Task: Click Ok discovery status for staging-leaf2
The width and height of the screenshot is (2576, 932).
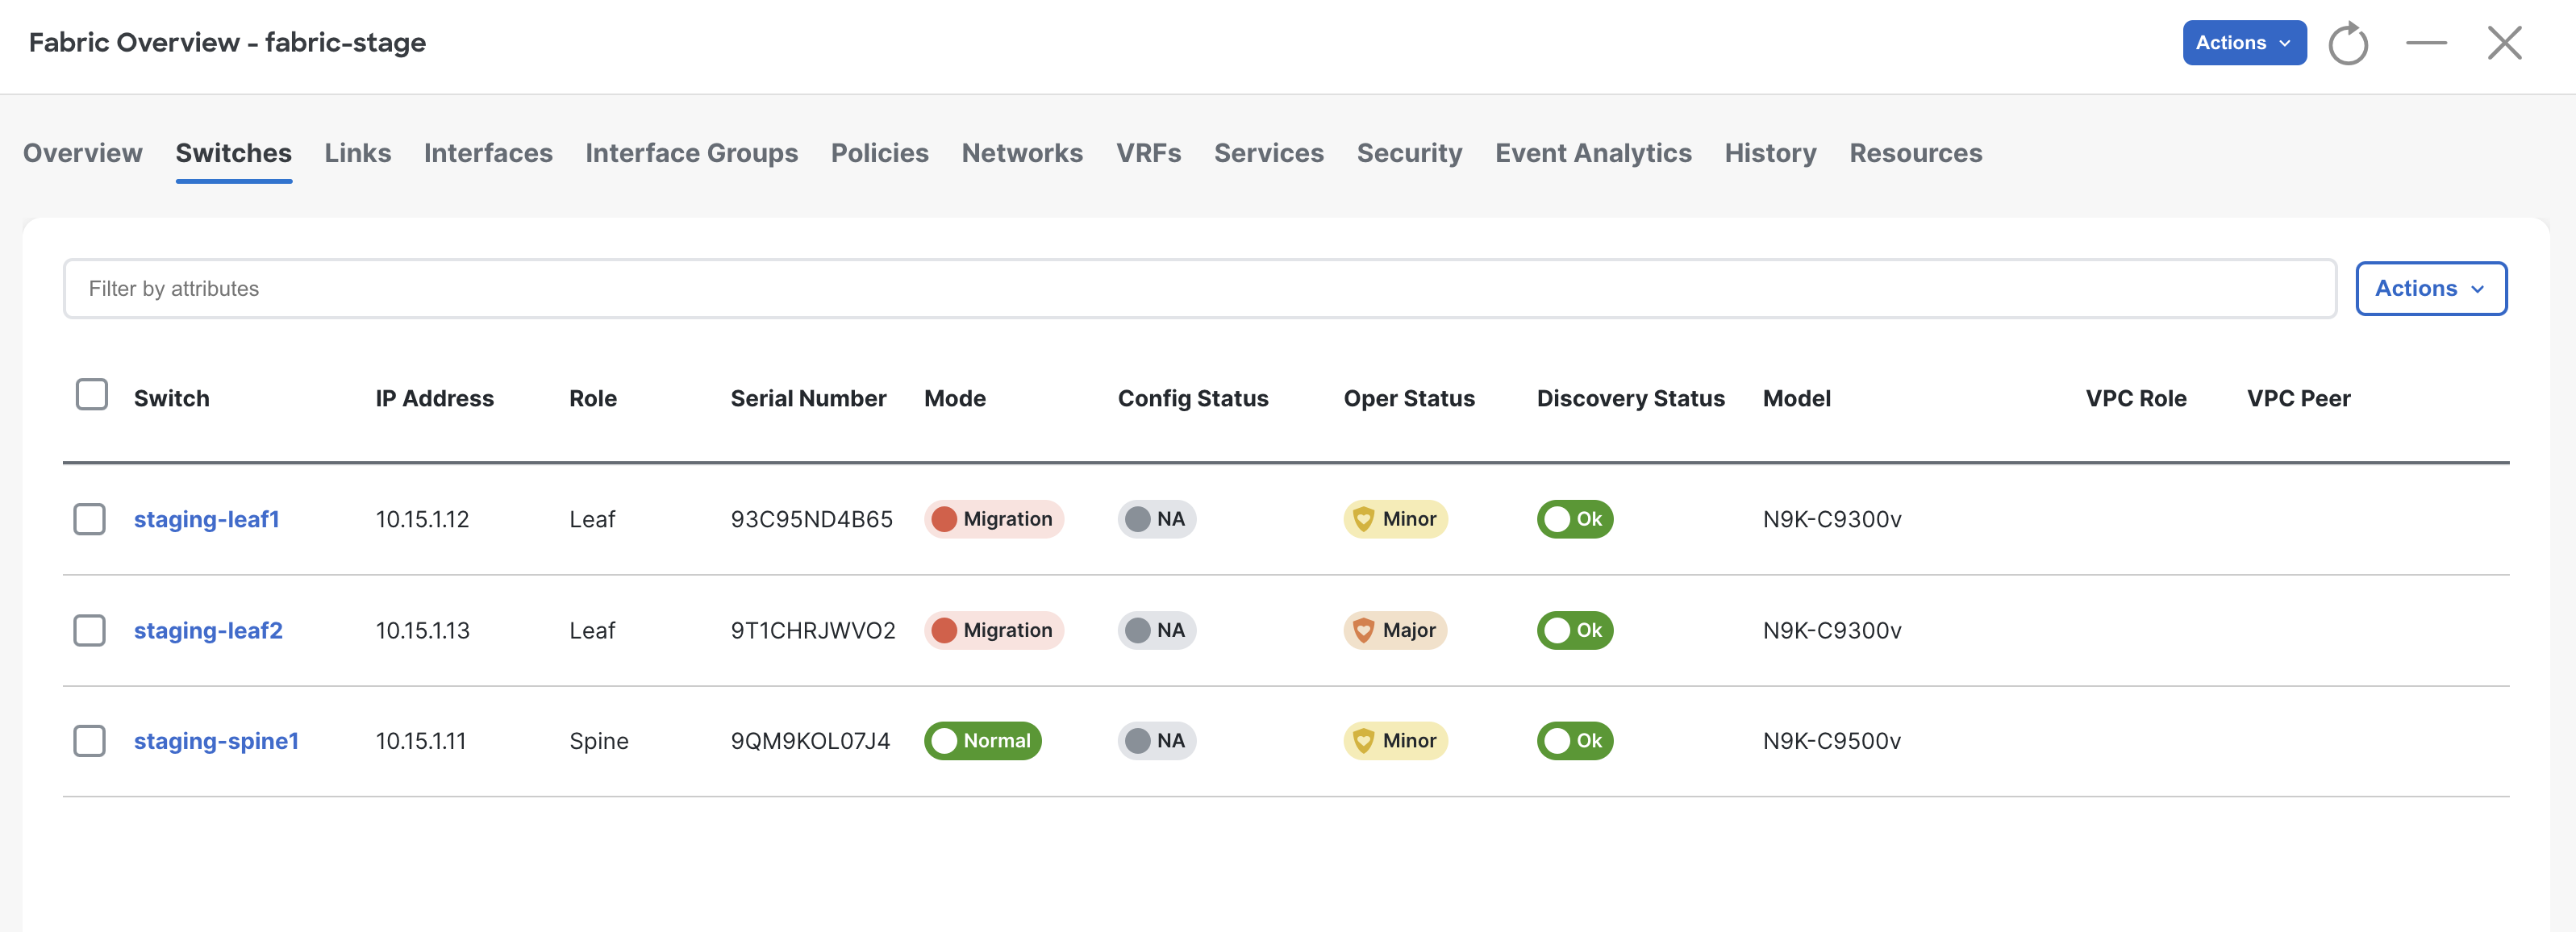Action: click(x=1575, y=630)
